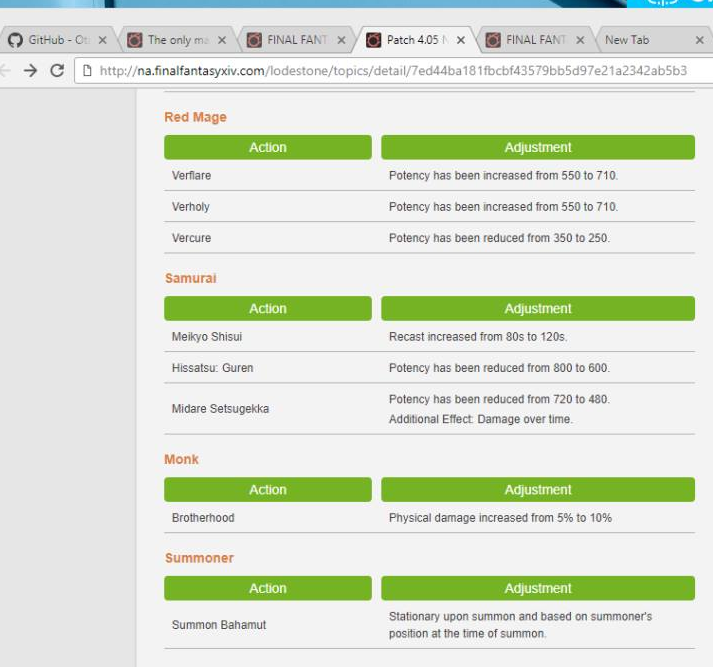The width and height of the screenshot is (713, 667).
Task: Click 'Physical damage increased from 5% to 10%'
Action: (x=500, y=518)
